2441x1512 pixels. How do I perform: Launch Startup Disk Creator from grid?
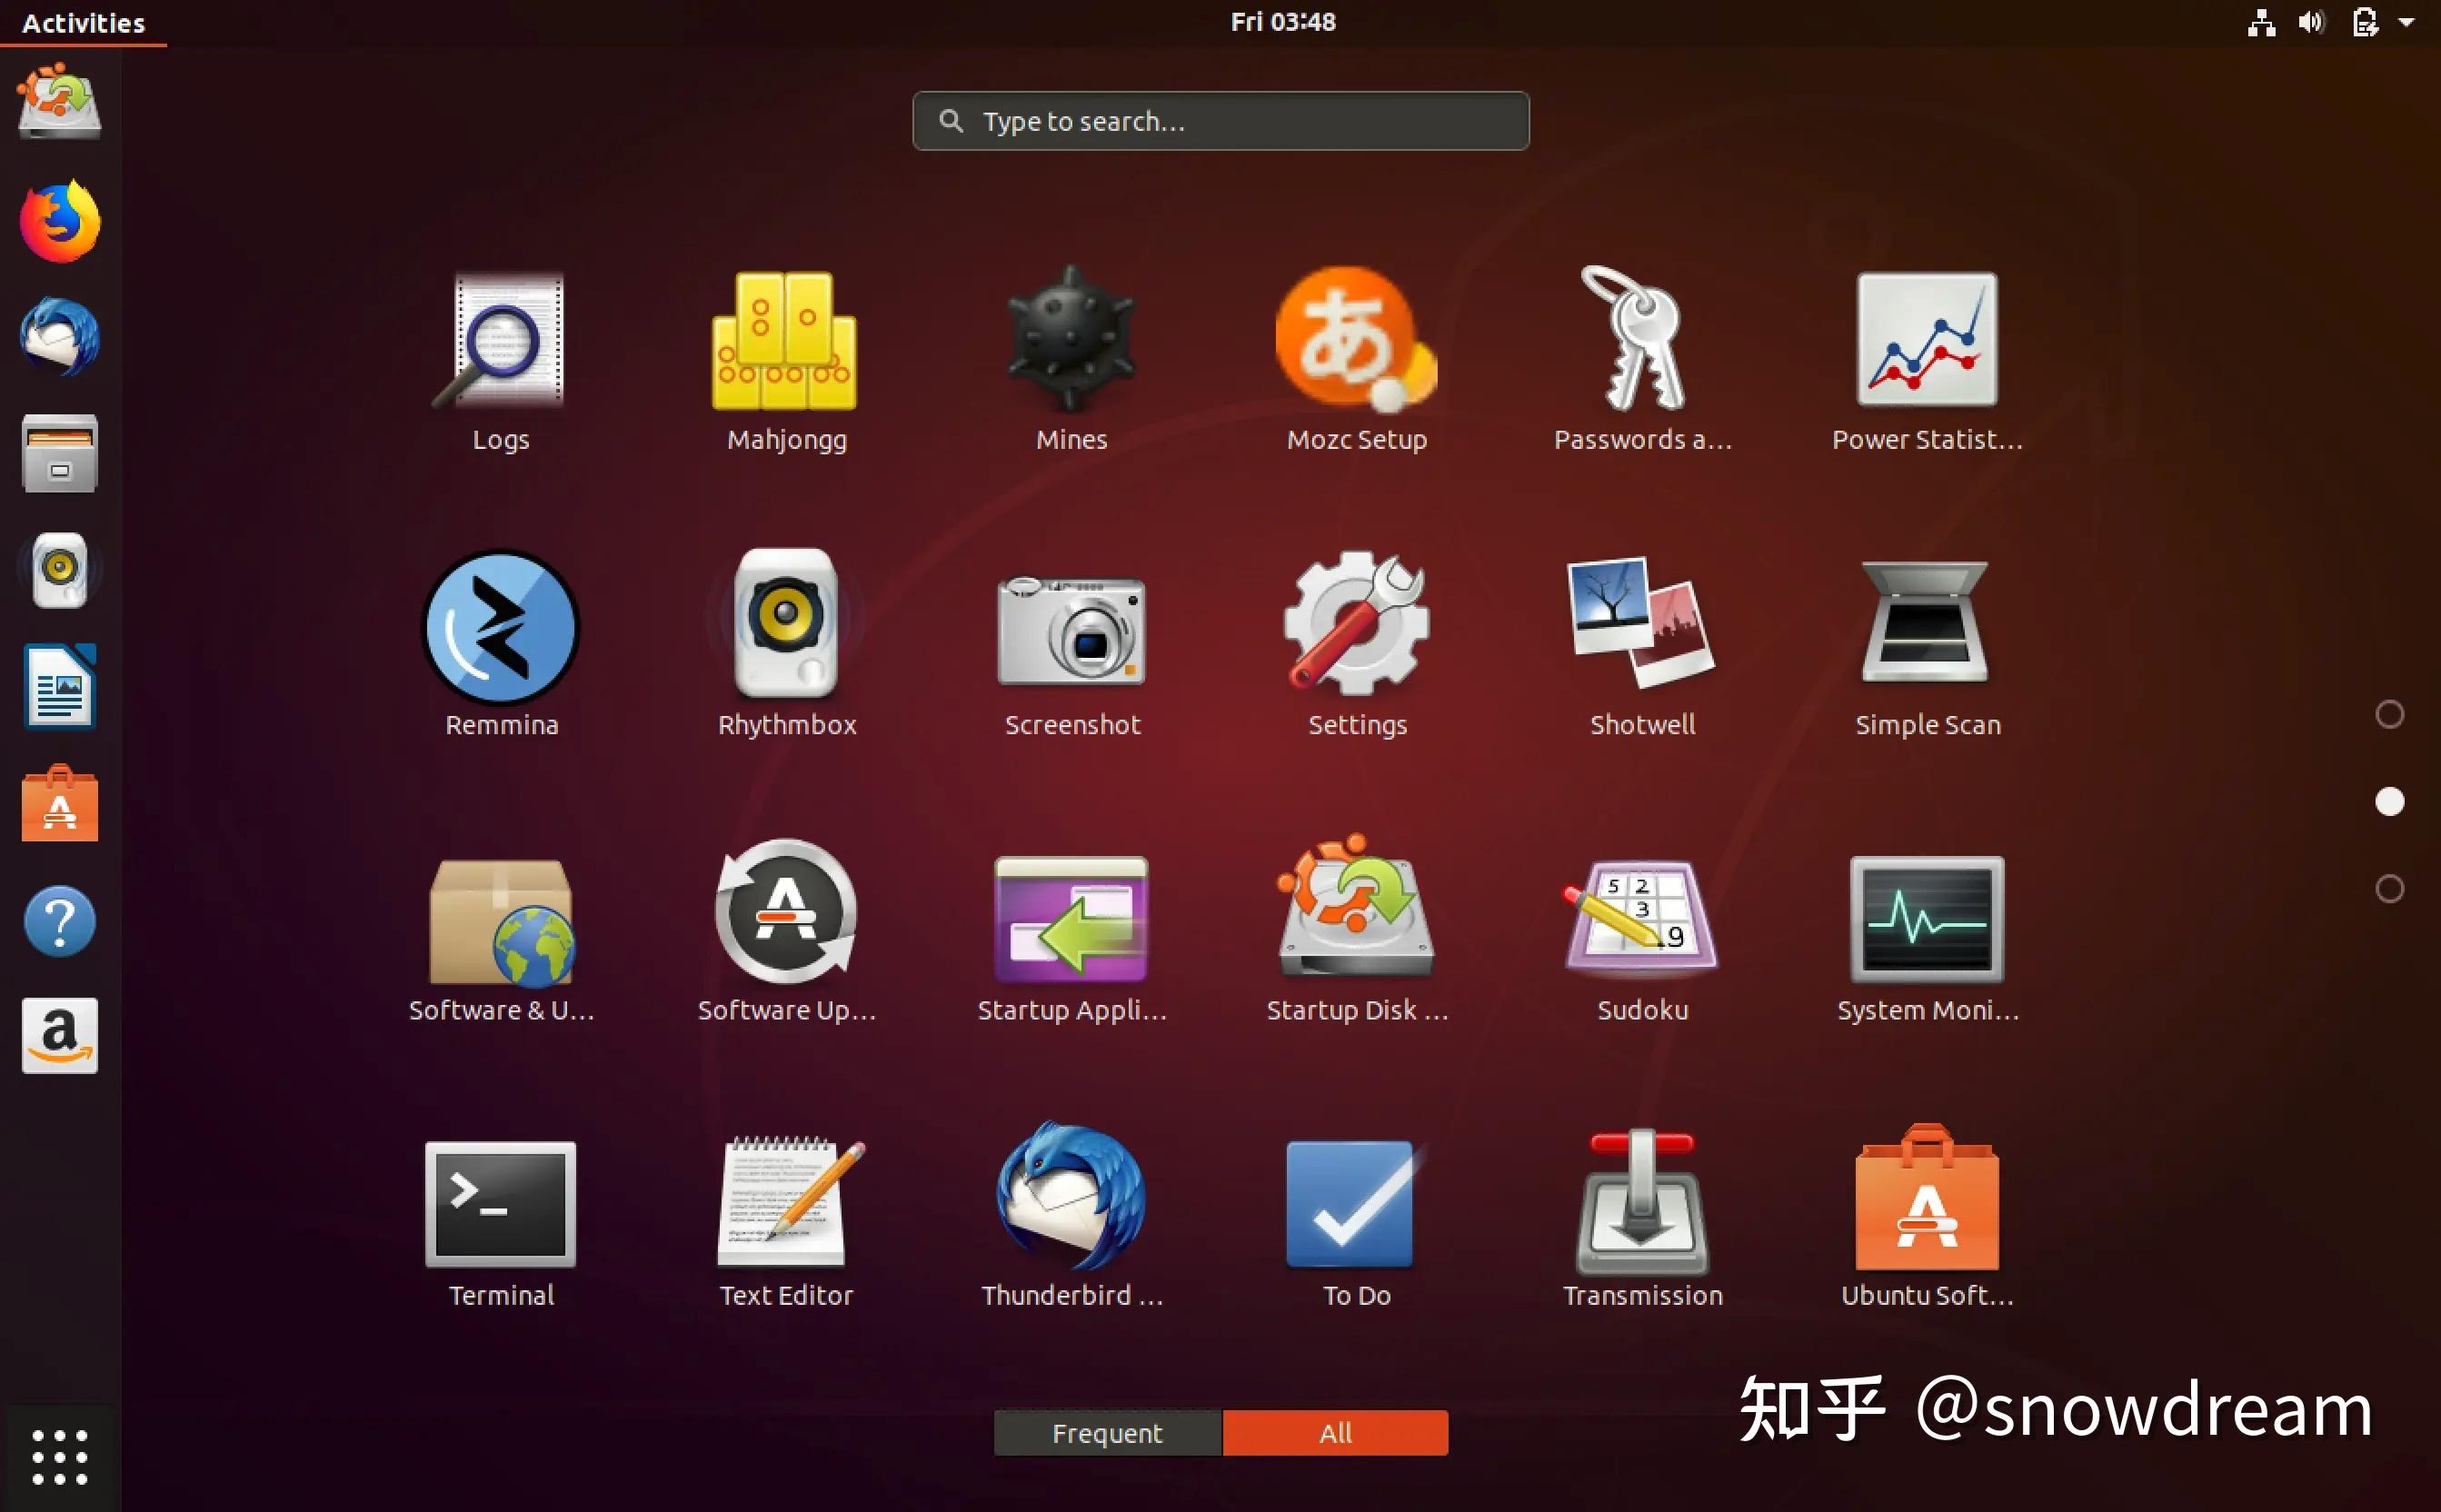click(x=1357, y=930)
